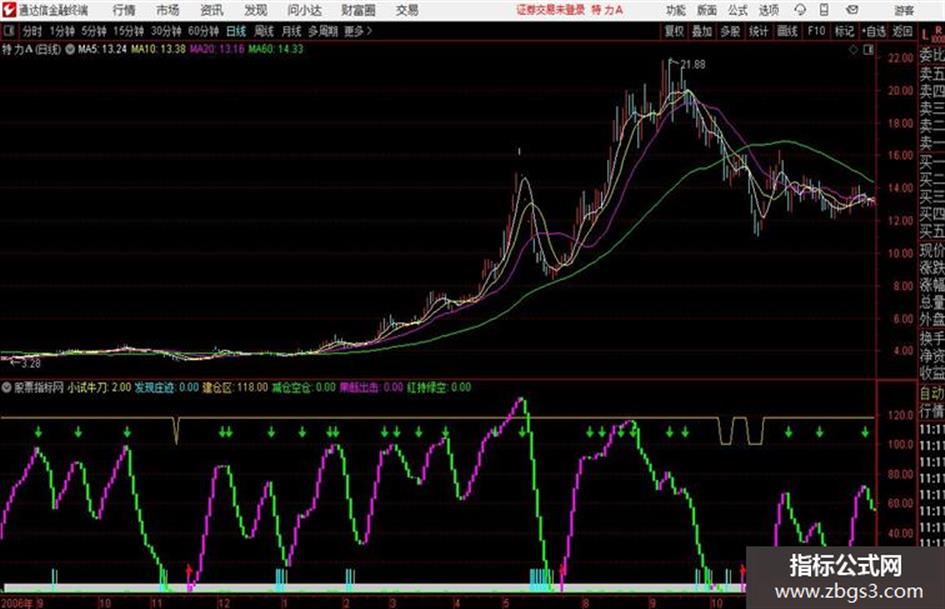The width and height of the screenshot is (945, 609).
Task: Click the 2006年 date axis label
Action: (17, 603)
